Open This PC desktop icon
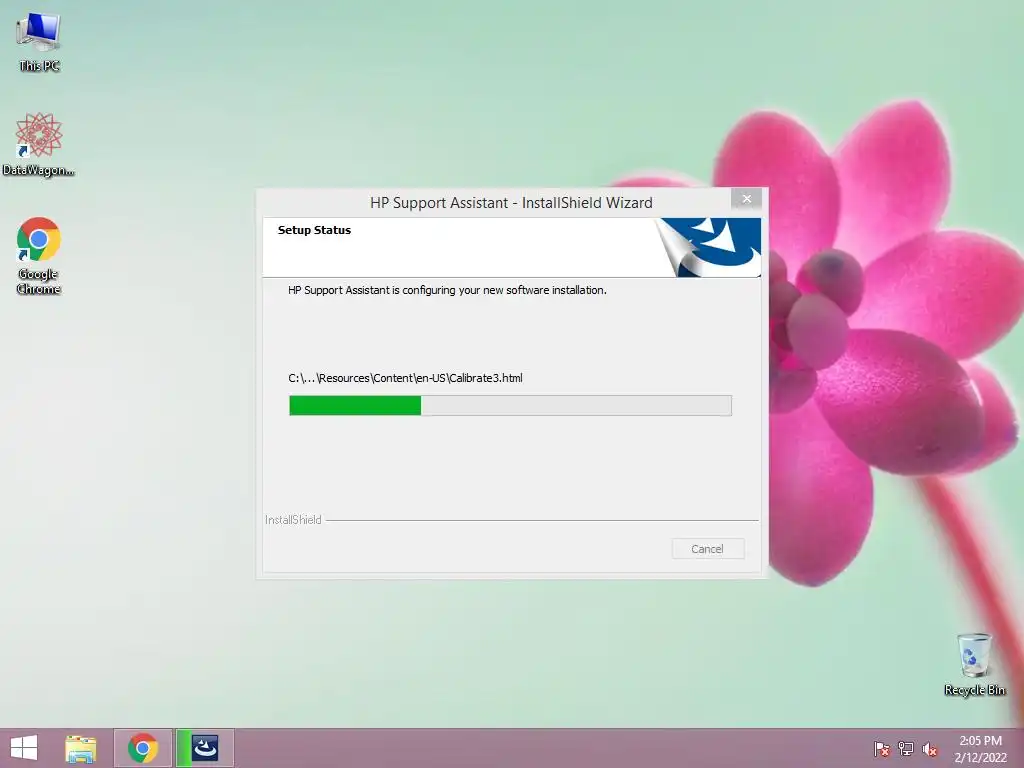 (39, 40)
